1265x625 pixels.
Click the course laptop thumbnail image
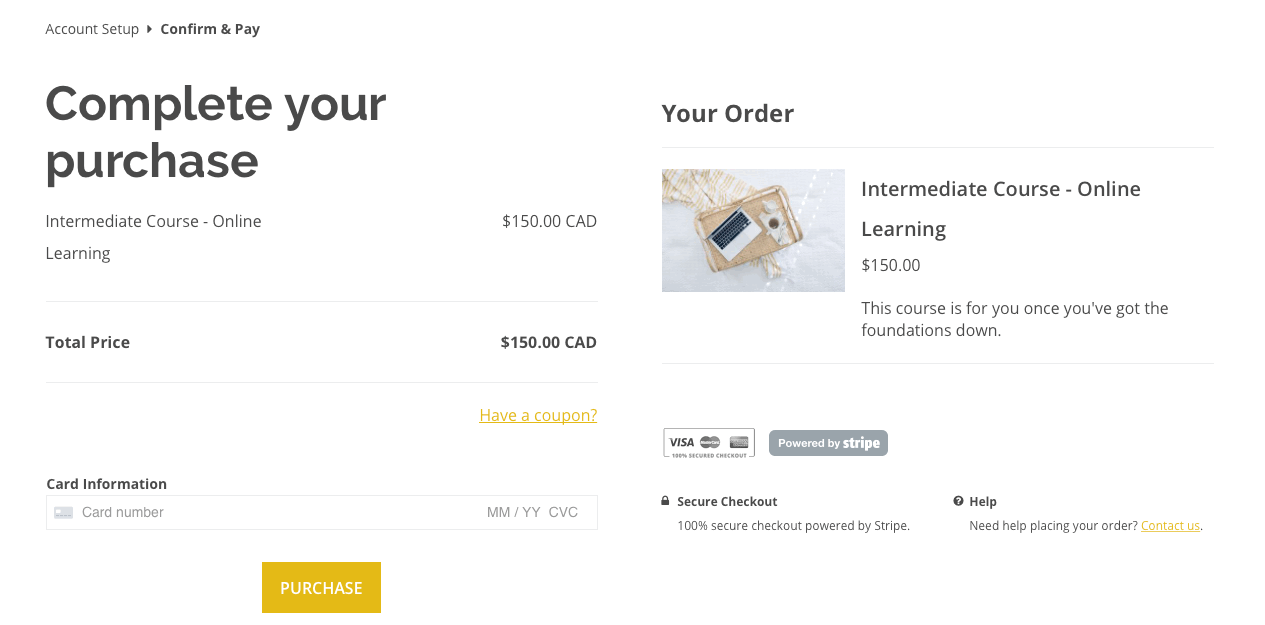[753, 230]
